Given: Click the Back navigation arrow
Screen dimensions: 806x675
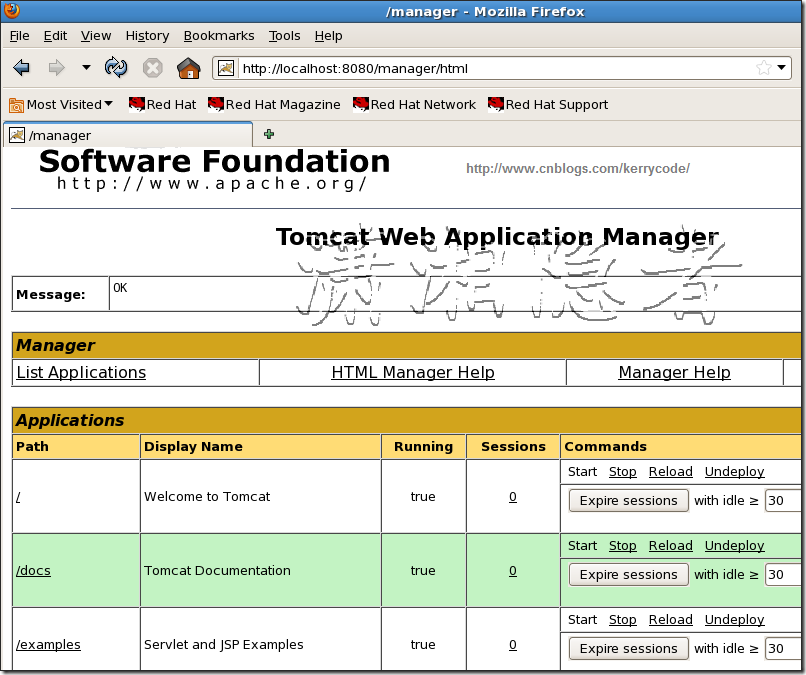Looking at the screenshot, I should [x=22, y=67].
